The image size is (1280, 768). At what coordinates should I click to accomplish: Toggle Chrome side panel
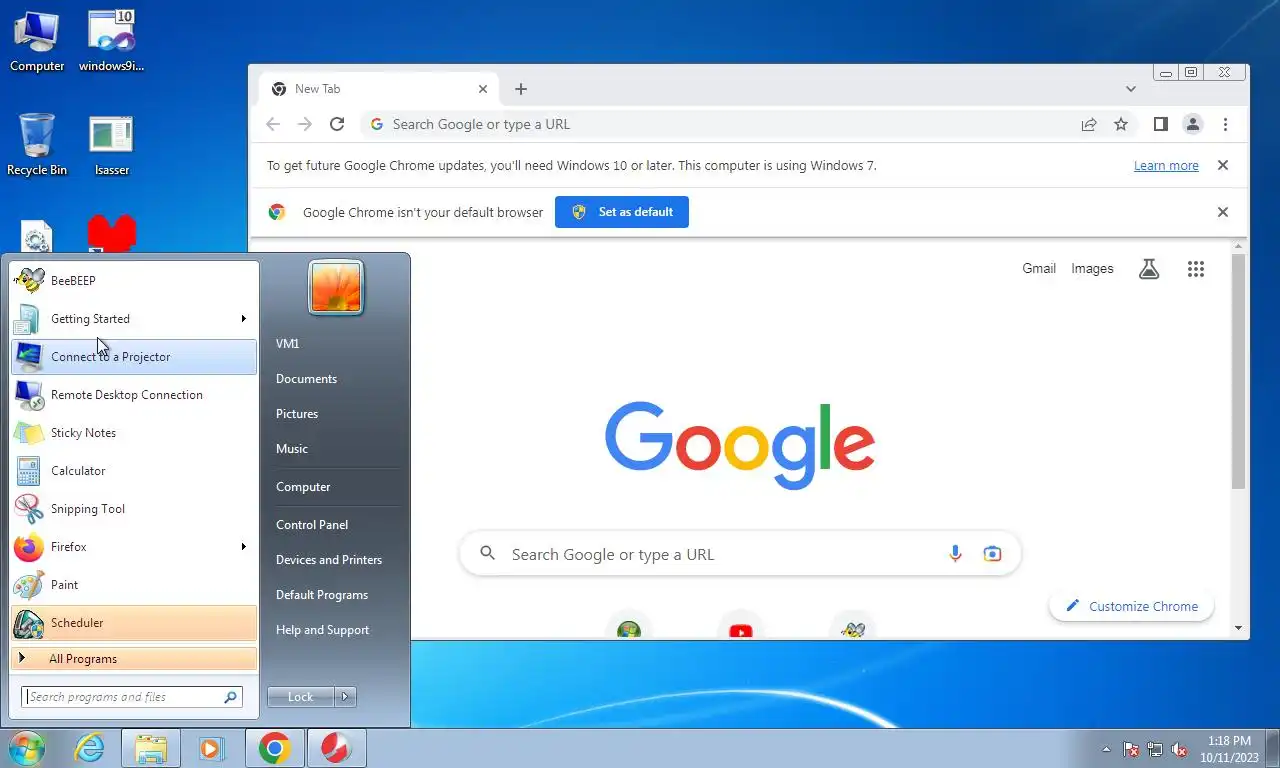[1160, 124]
